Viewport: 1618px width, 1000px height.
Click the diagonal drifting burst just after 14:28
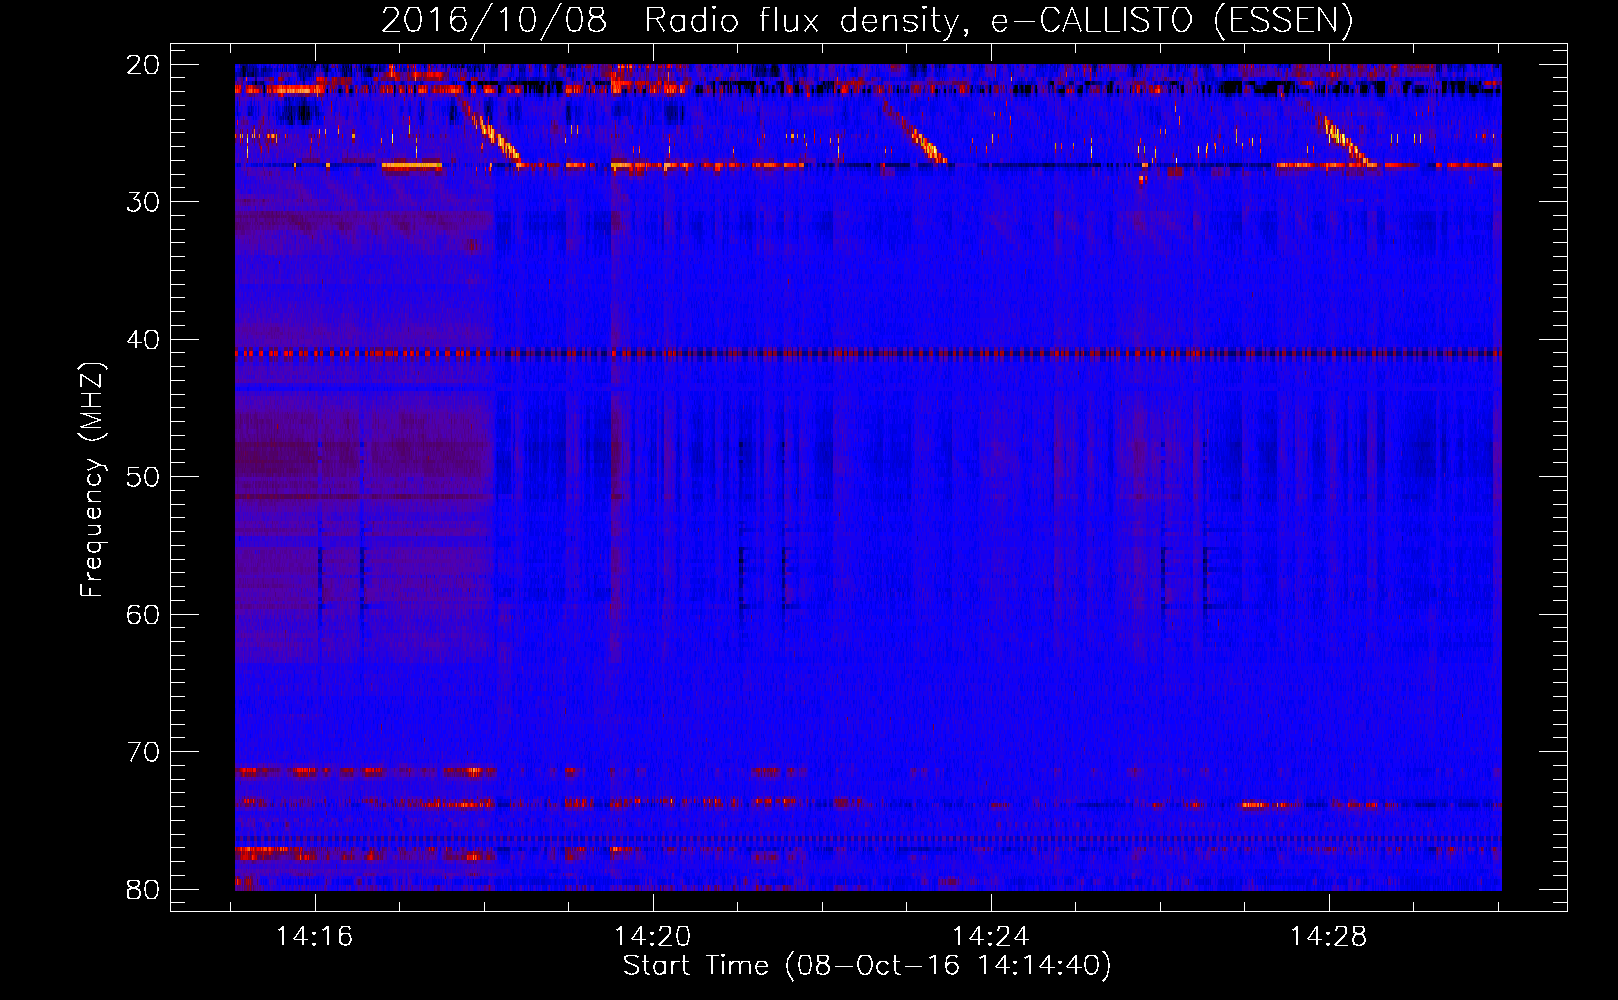click(1344, 140)
